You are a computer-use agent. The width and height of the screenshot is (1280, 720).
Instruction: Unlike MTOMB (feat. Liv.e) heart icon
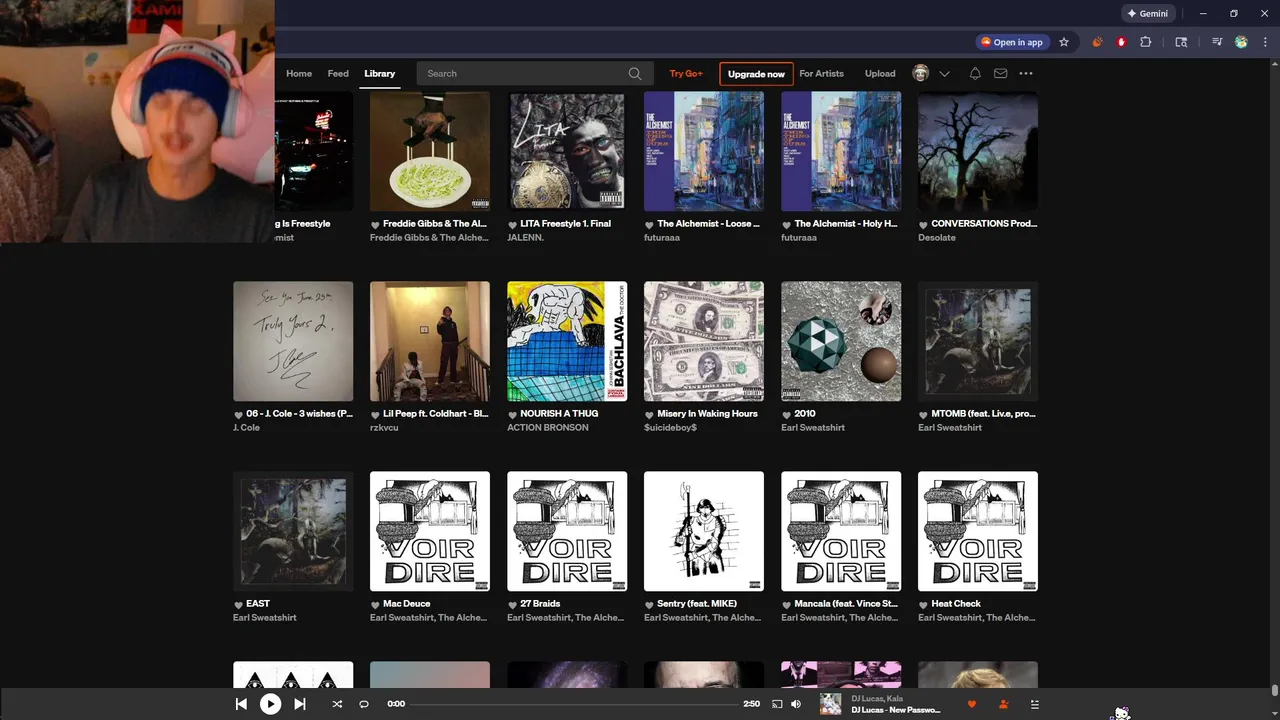click(923, 415)
